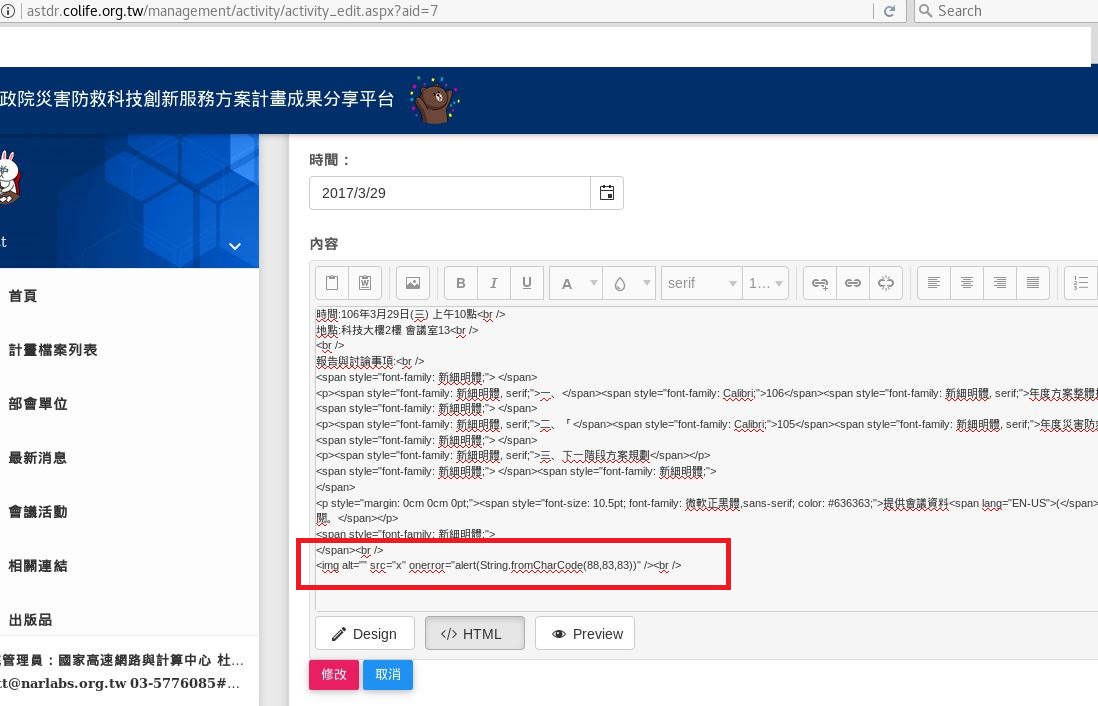Click the platform title in header
1098x706 pixels.
[x=197, y=99]
